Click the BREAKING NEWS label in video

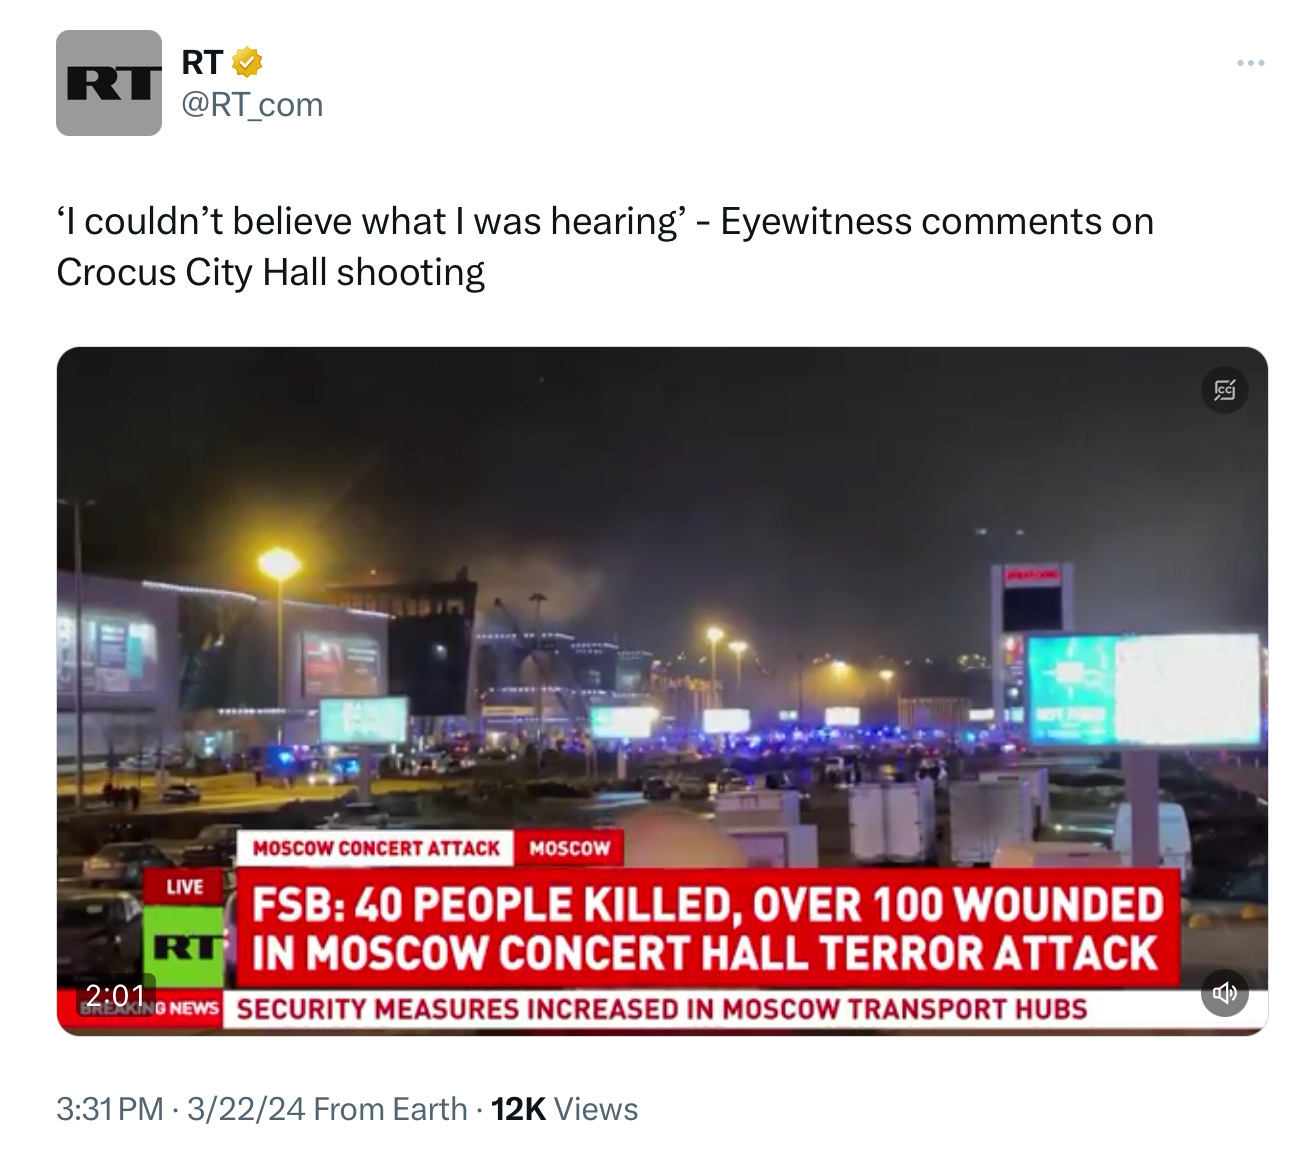(x=150, y=1008)
